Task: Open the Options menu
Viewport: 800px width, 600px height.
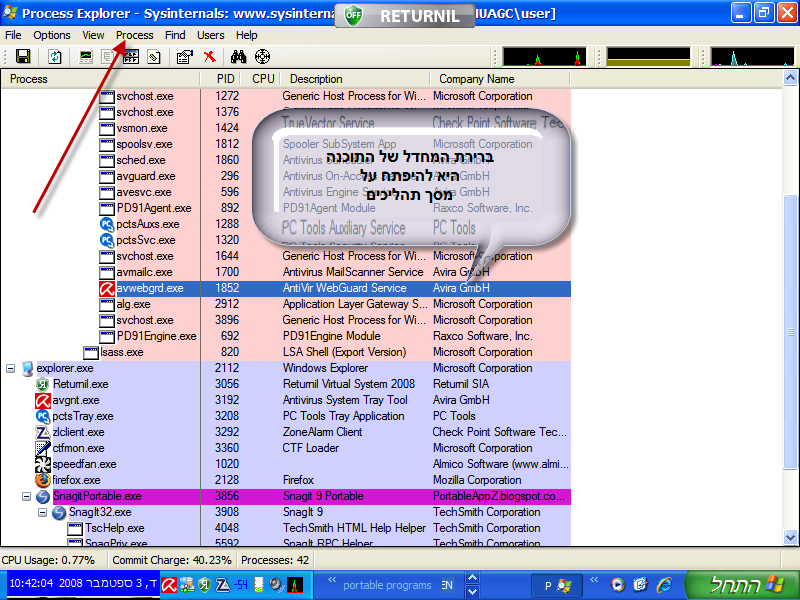Action: (x=51, y=35)
